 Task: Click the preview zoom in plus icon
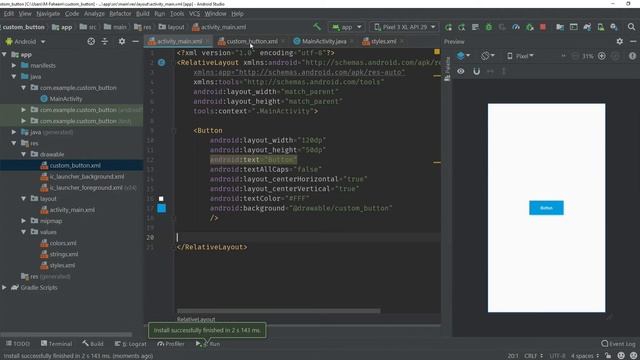coord(602,56)
